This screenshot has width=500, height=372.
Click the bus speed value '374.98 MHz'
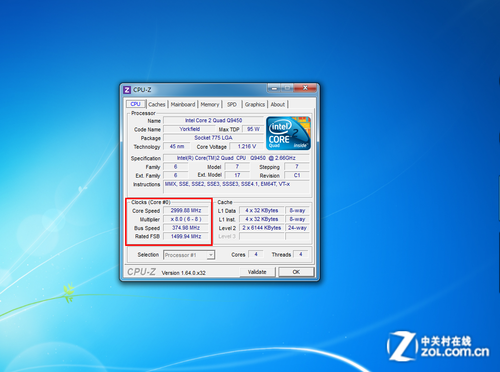click(x=186, y=228)
